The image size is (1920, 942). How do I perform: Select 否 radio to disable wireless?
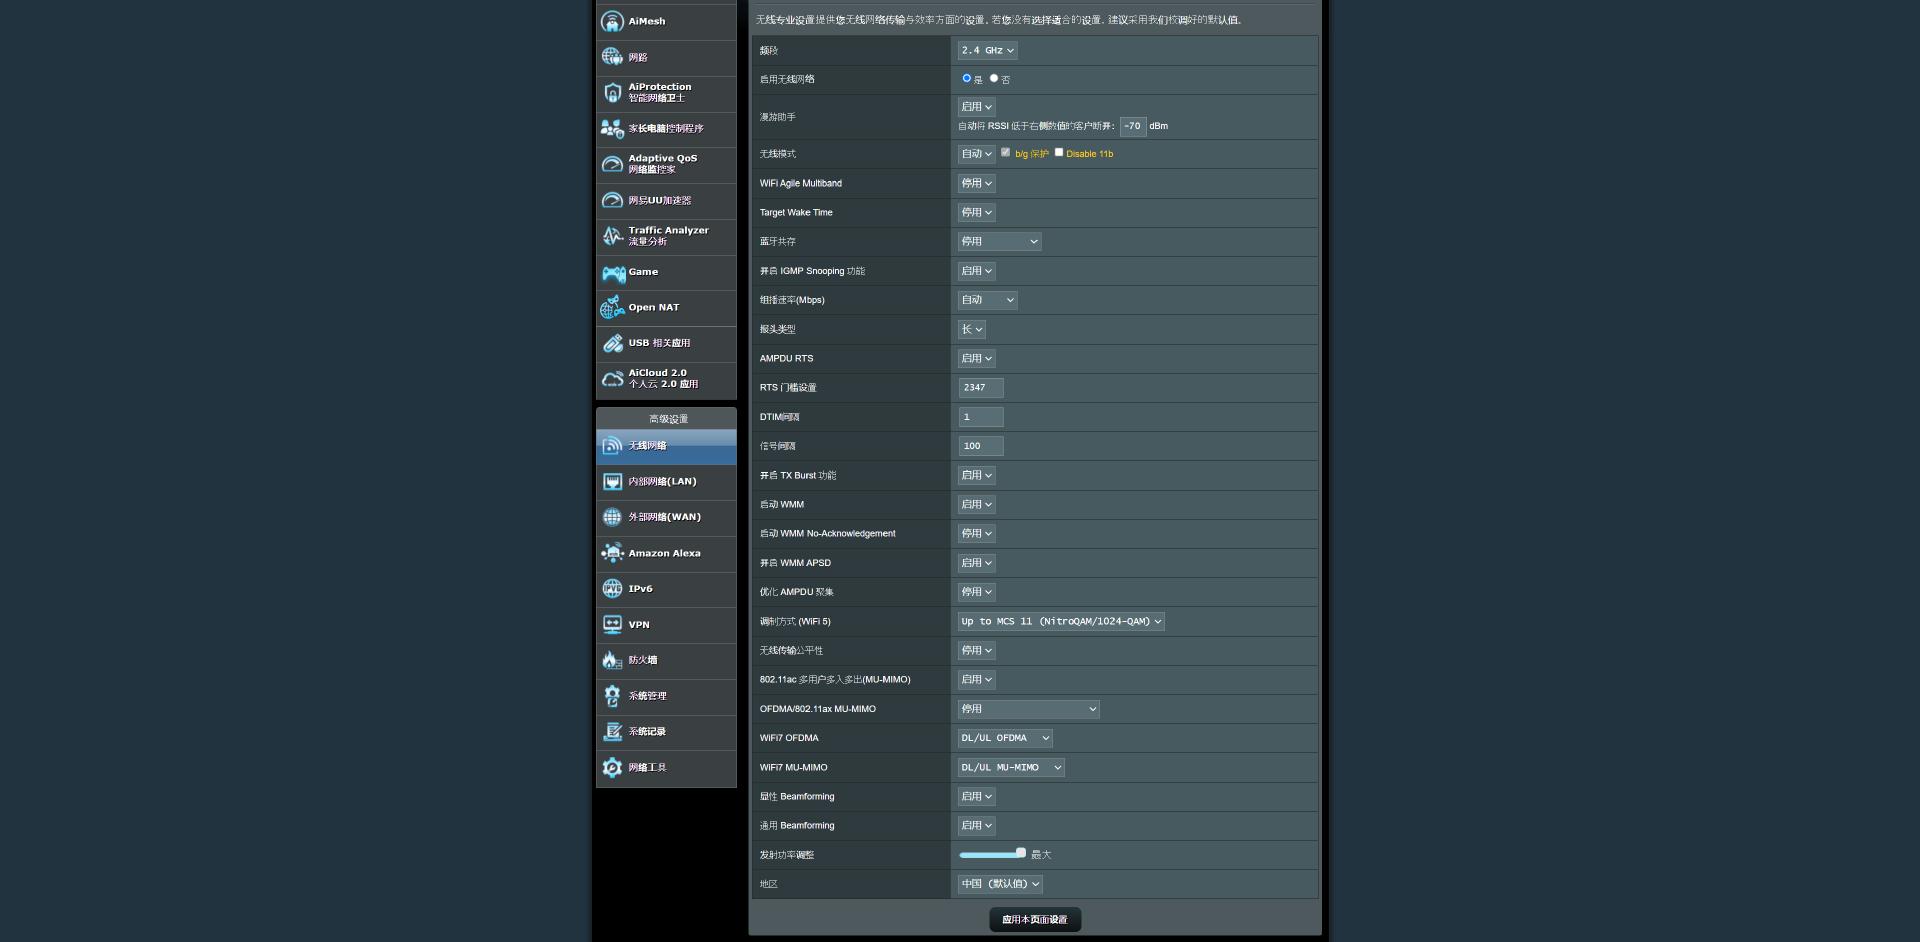994,78
